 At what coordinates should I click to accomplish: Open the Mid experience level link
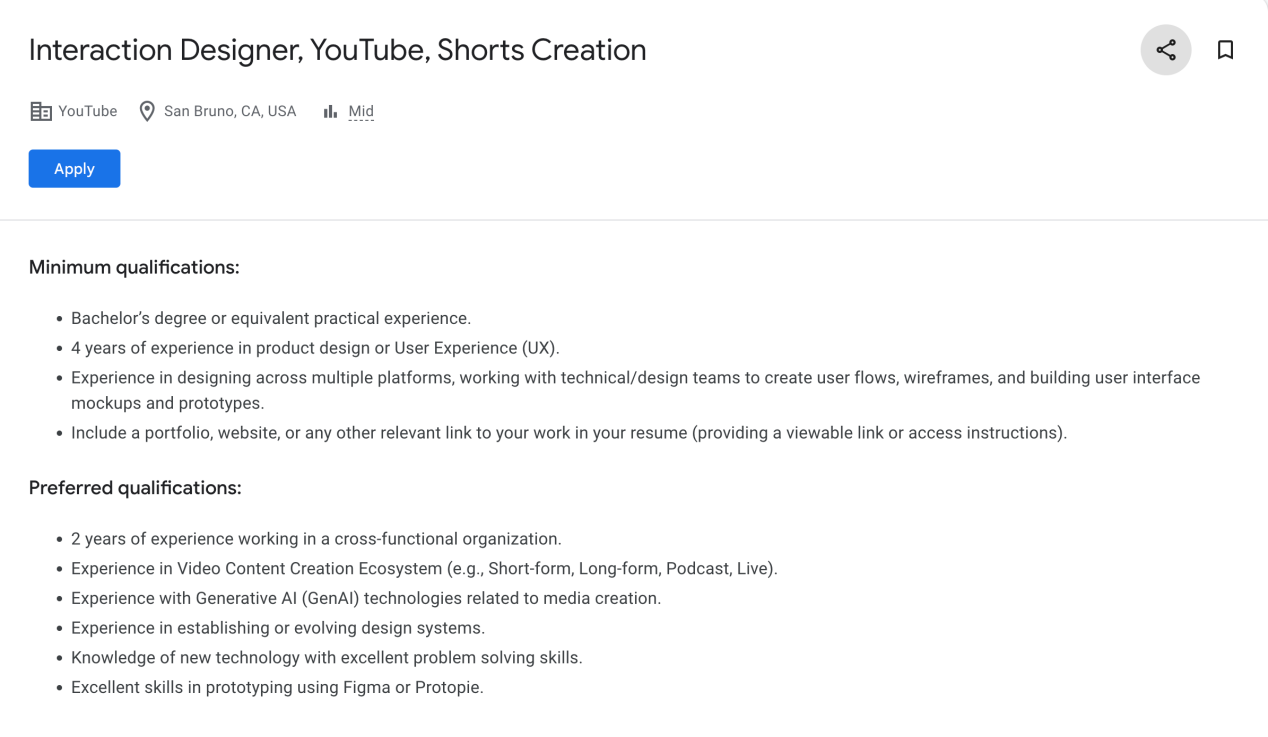[361, 112]
